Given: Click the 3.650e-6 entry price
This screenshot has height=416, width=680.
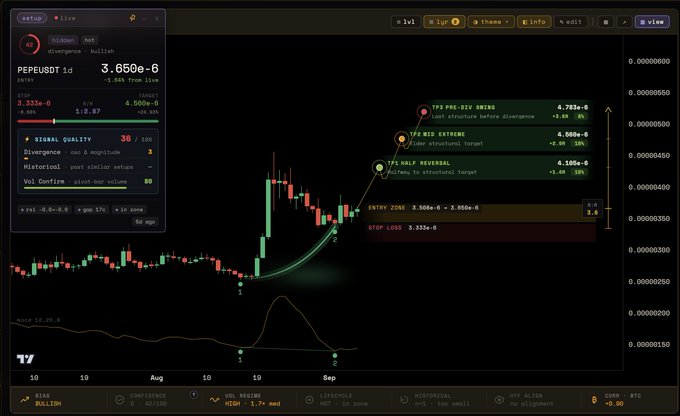Looking at the screenshot, I should tap(130, 69).
